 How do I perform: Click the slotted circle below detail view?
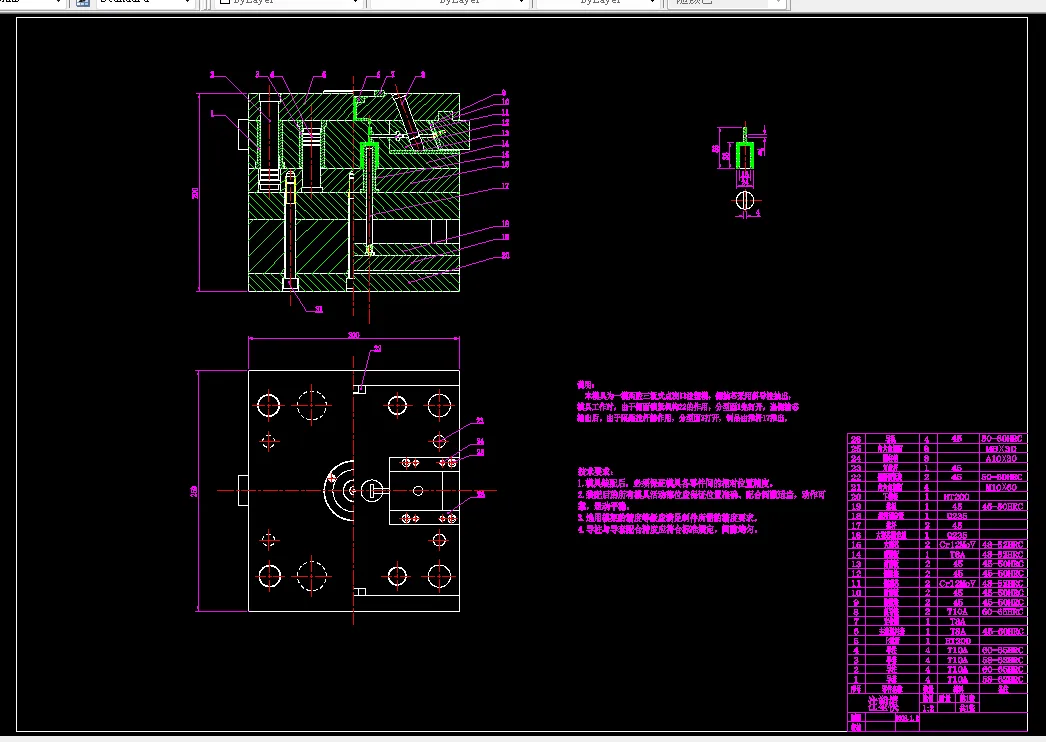click(745, 200)
